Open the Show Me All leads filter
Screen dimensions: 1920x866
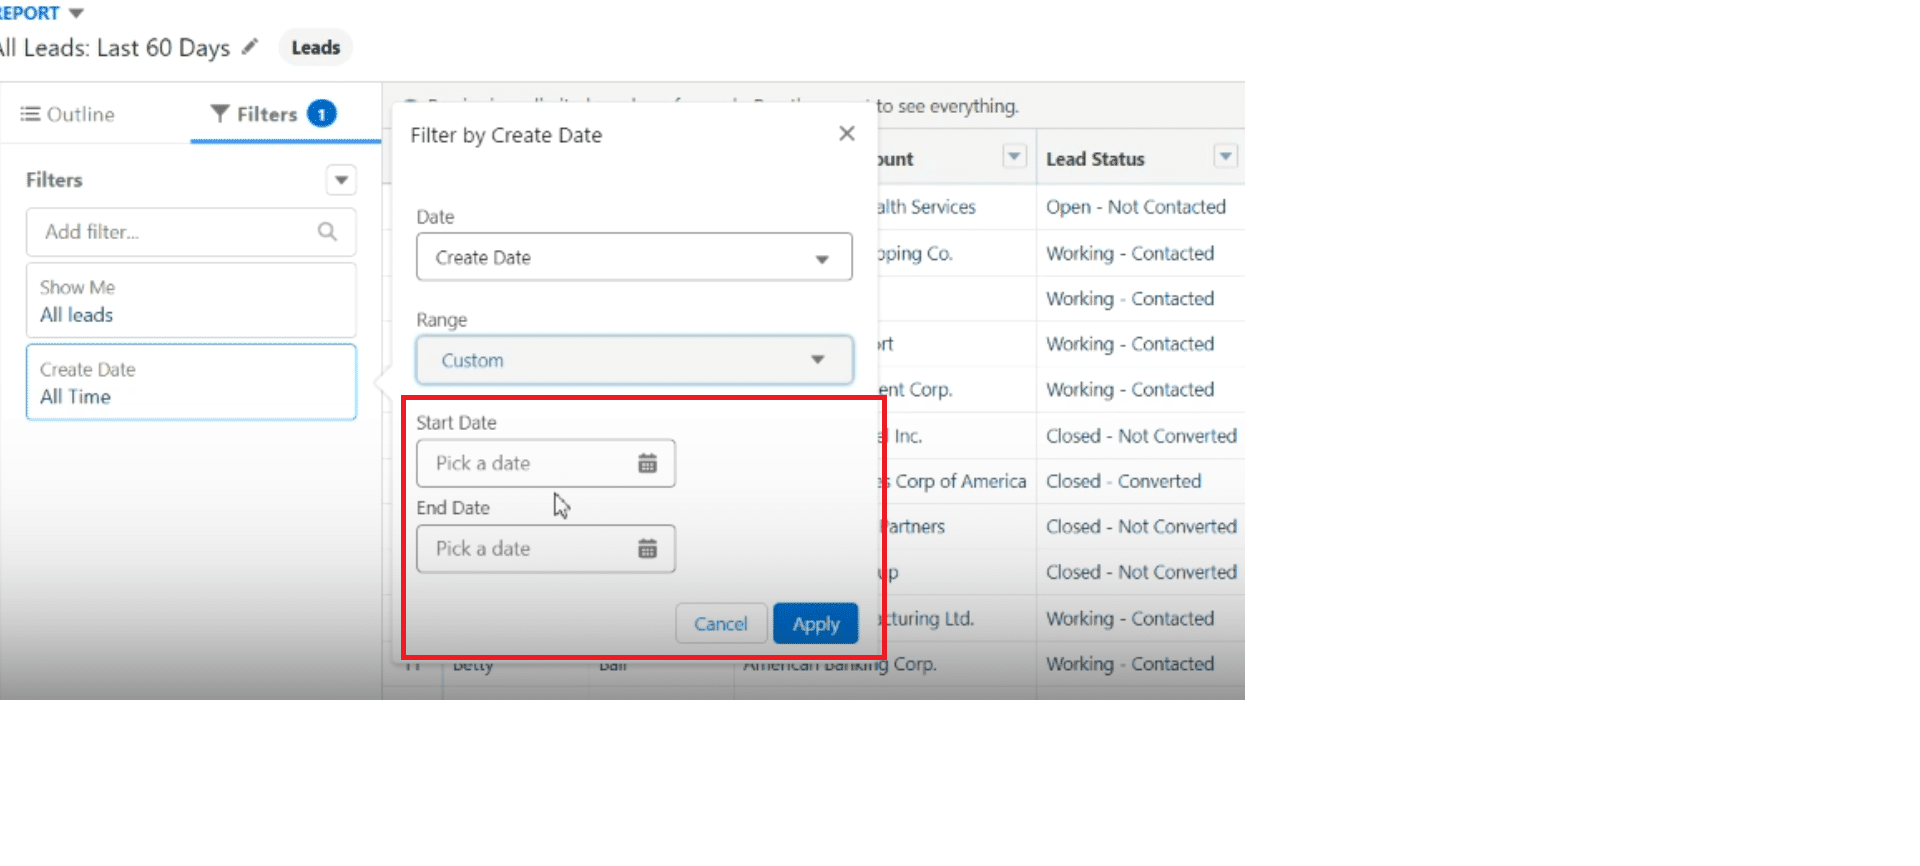(190, 301)
